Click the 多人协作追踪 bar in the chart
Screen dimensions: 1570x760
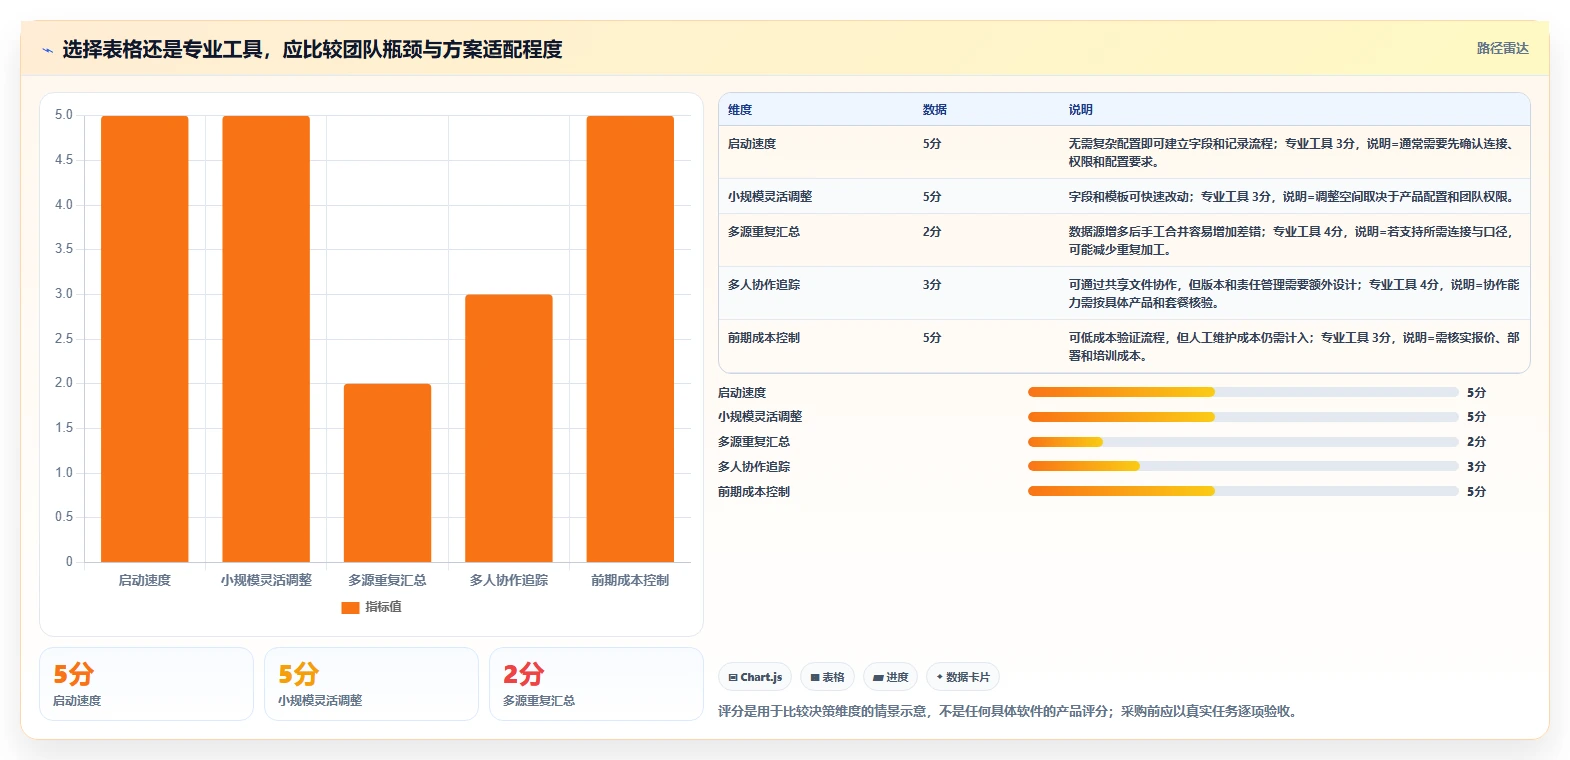click(509, 428)
